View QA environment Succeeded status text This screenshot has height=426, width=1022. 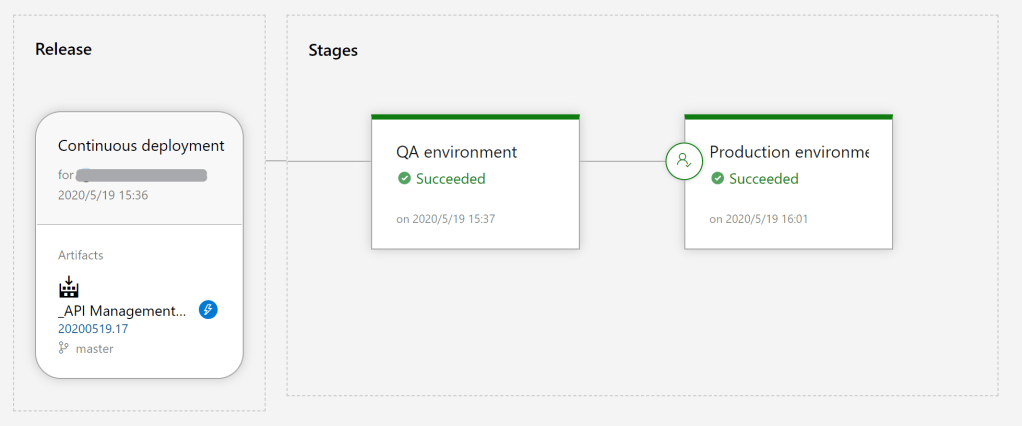click(450, 179)
